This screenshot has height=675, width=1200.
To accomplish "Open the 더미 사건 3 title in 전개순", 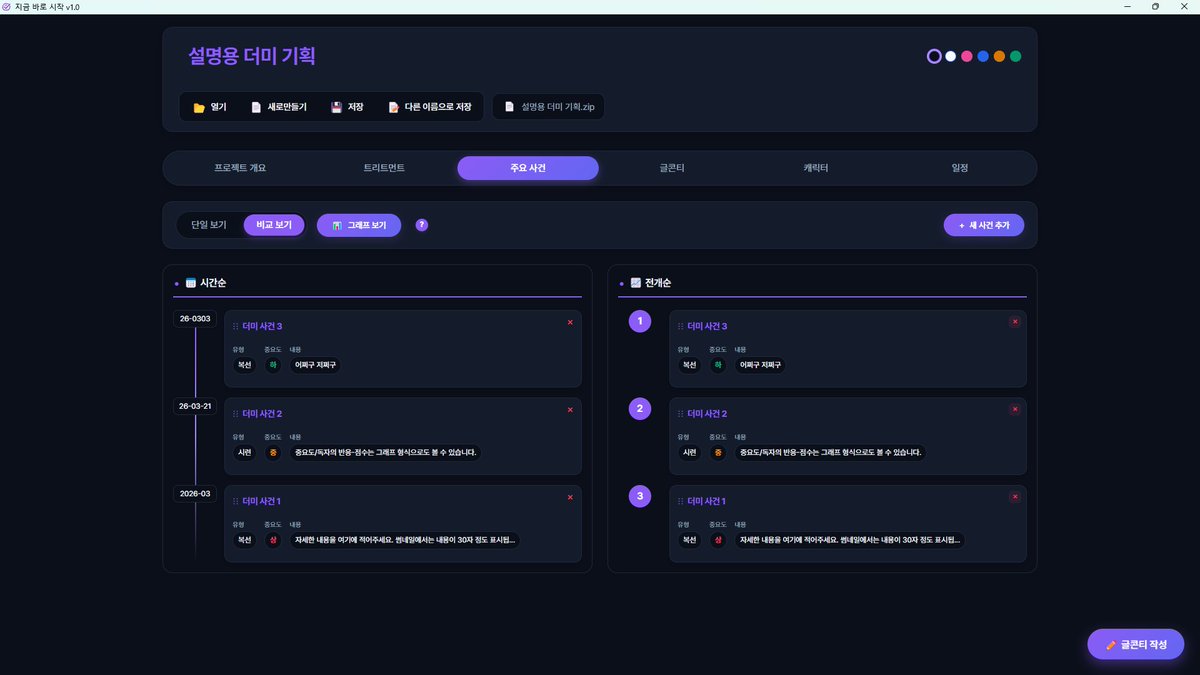I will [x=707, y=327].
